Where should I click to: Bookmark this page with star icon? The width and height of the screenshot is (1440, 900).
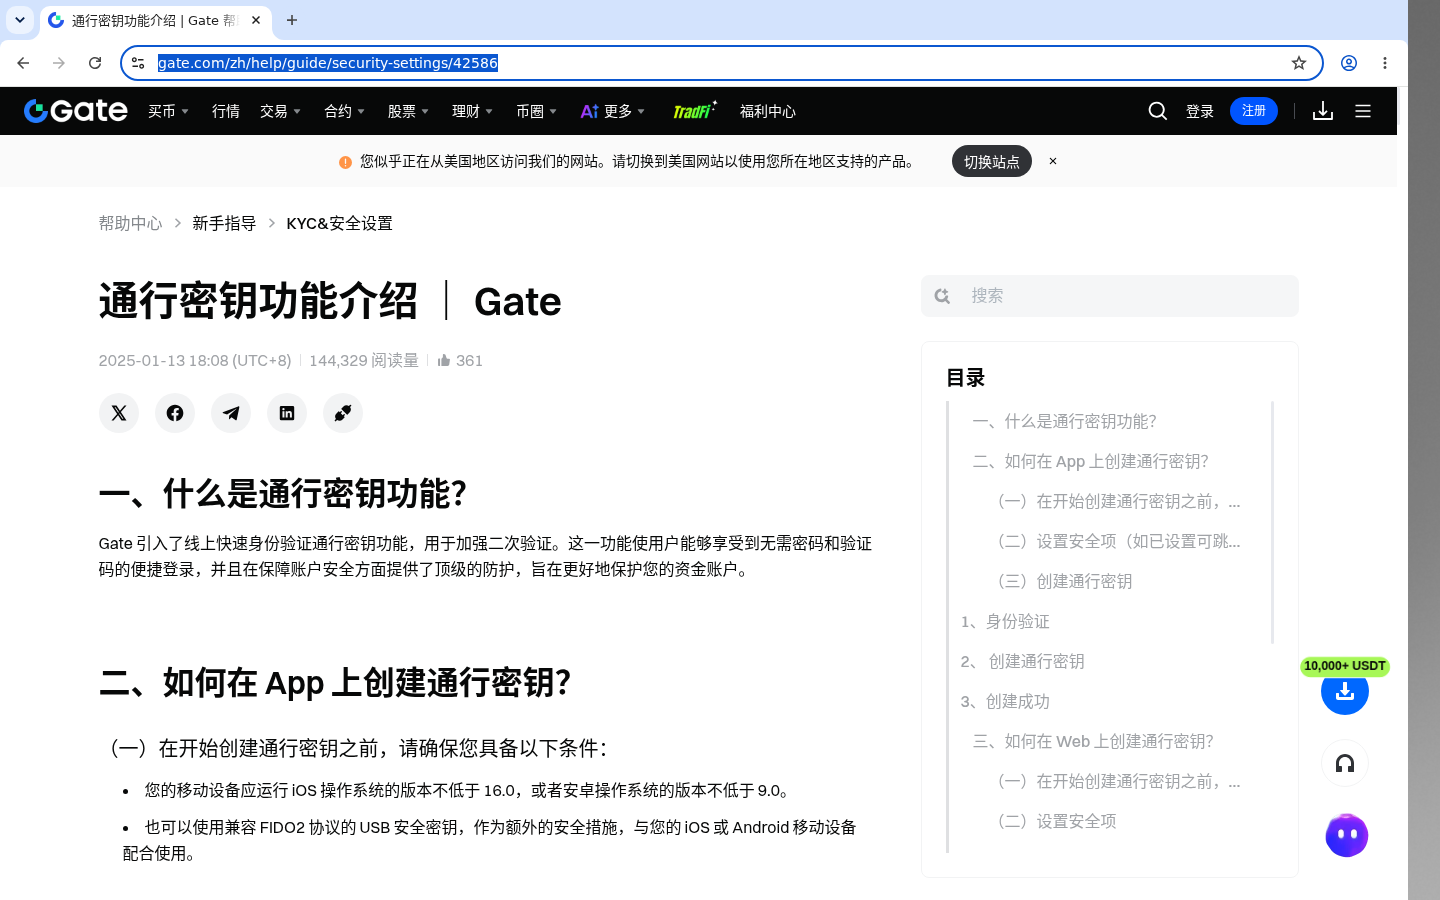point(1299,63)
